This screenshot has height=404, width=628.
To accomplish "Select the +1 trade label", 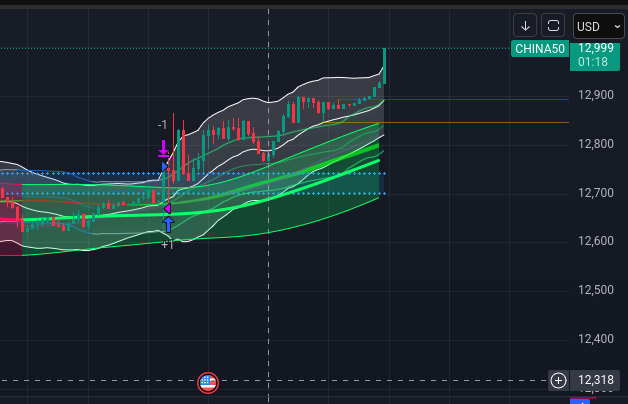I will coord(167,245).
